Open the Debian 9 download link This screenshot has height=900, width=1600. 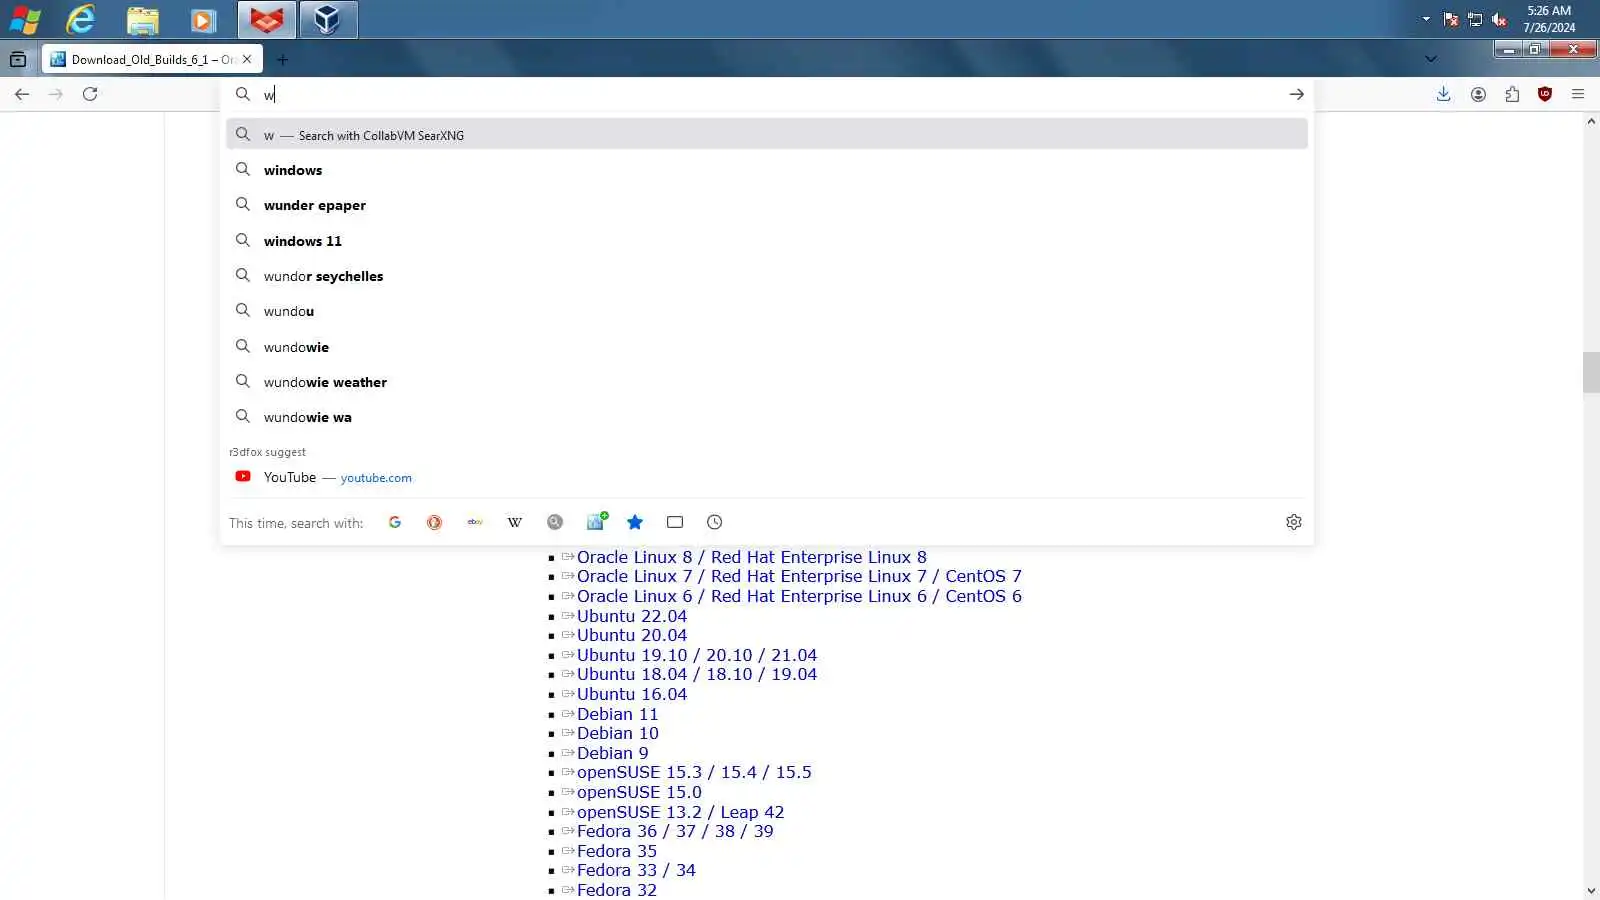[612, 753]
